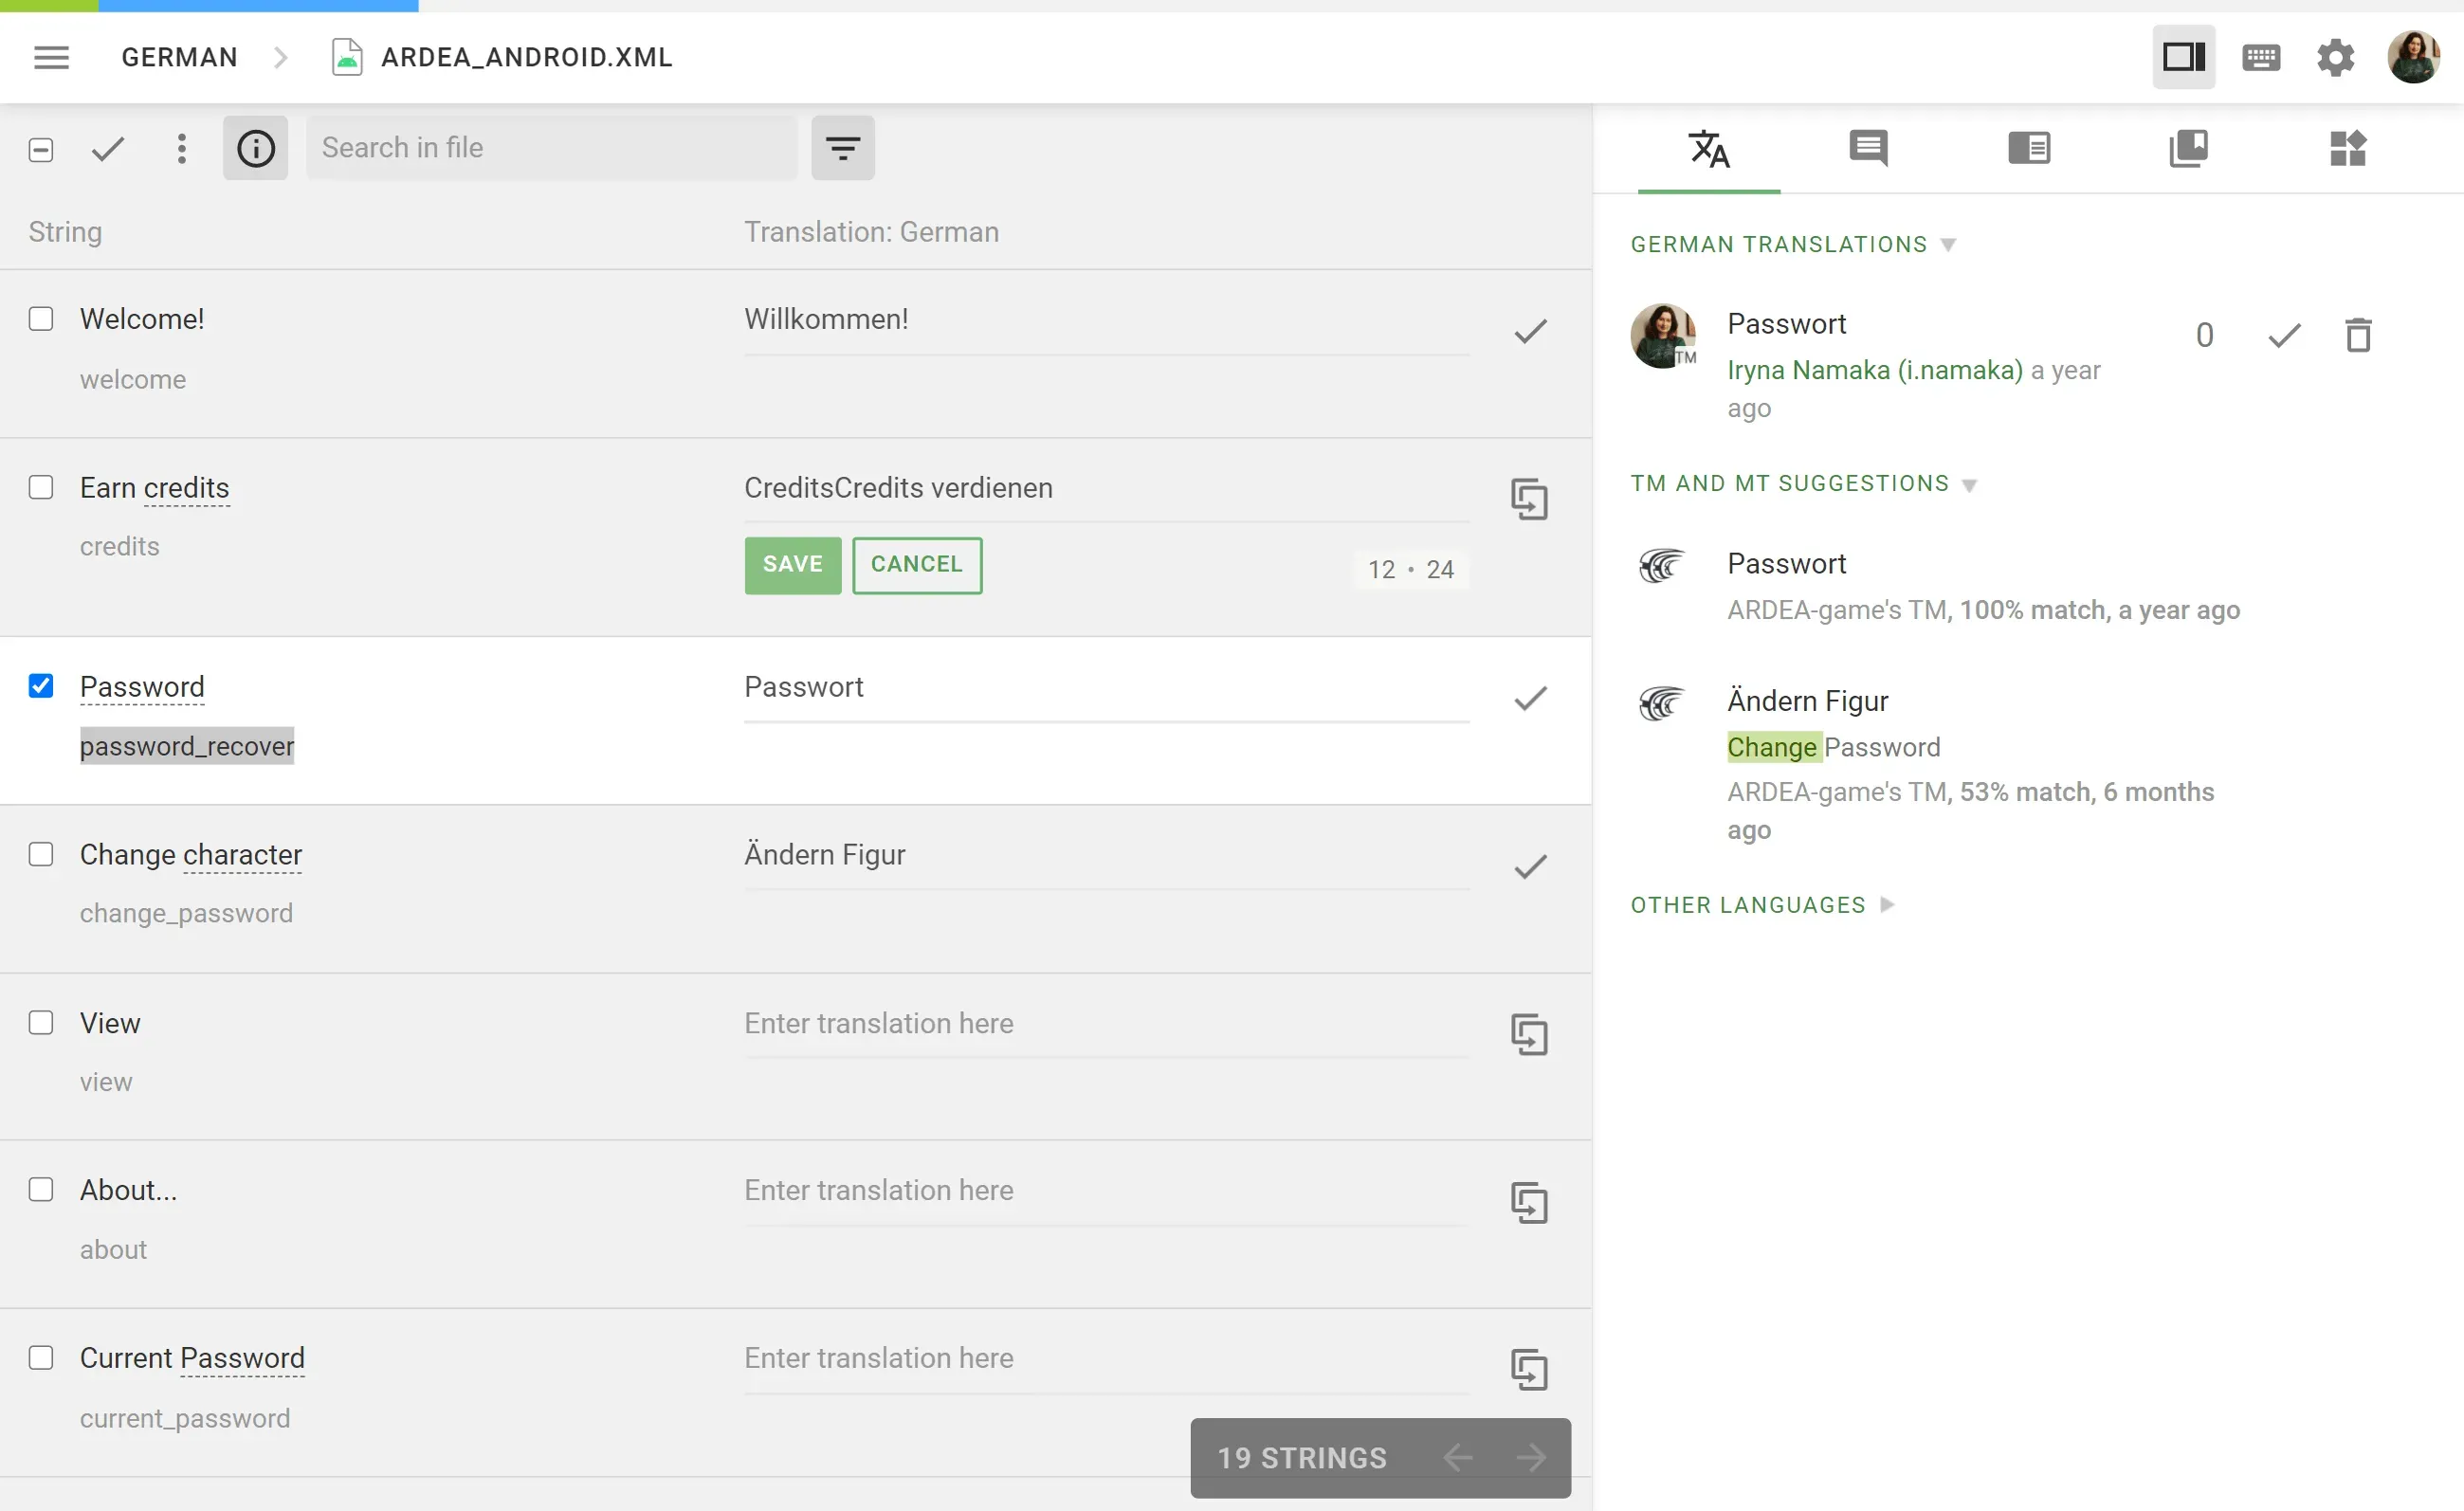Collapse the TM AND MT SUGGESTIONS section
The height and width of the screenshot is (1511, 2464).
tap(1971, 484)
